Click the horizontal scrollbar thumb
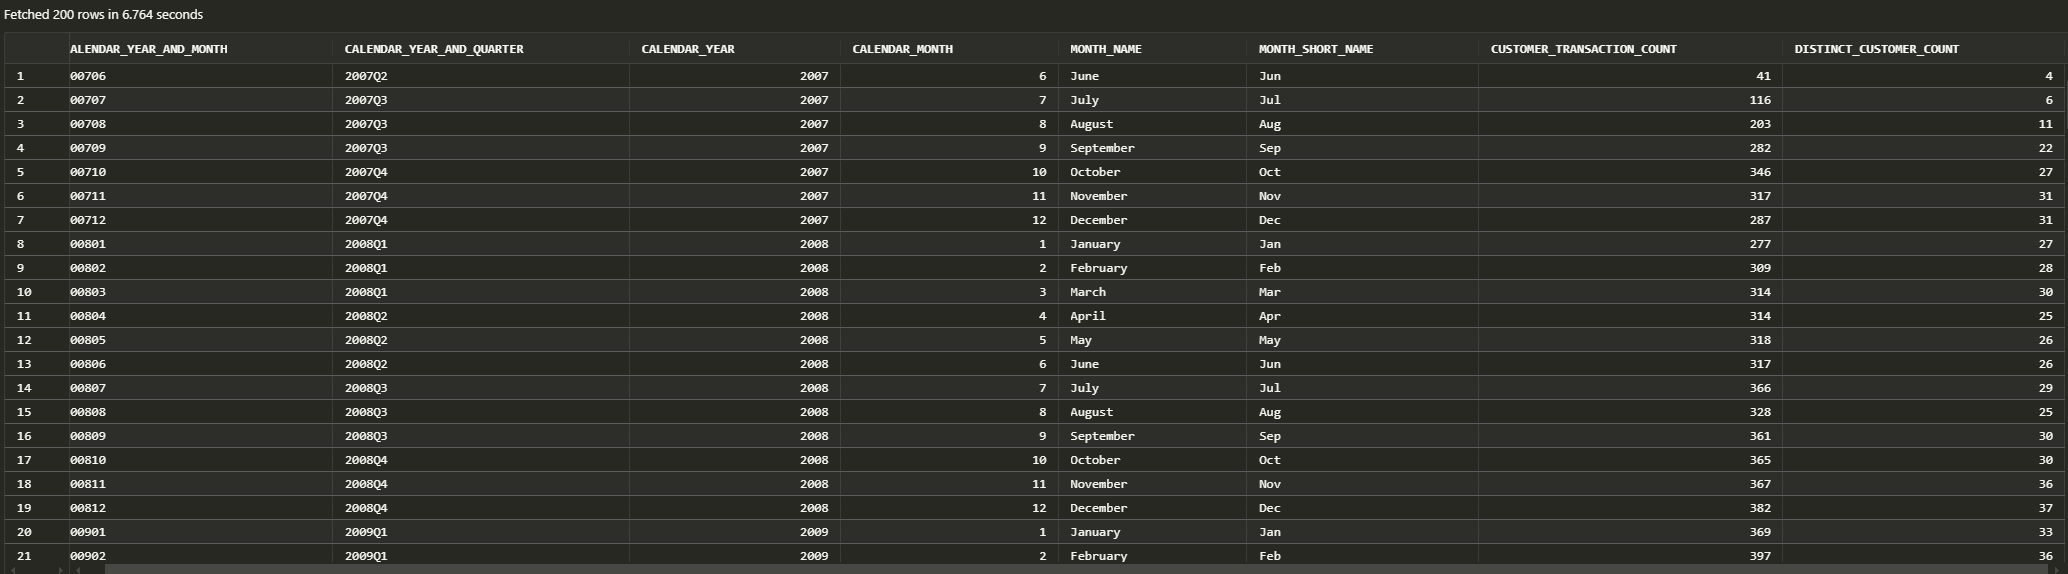Viewport: 2068px width, 574px height. click(1000, 569)
